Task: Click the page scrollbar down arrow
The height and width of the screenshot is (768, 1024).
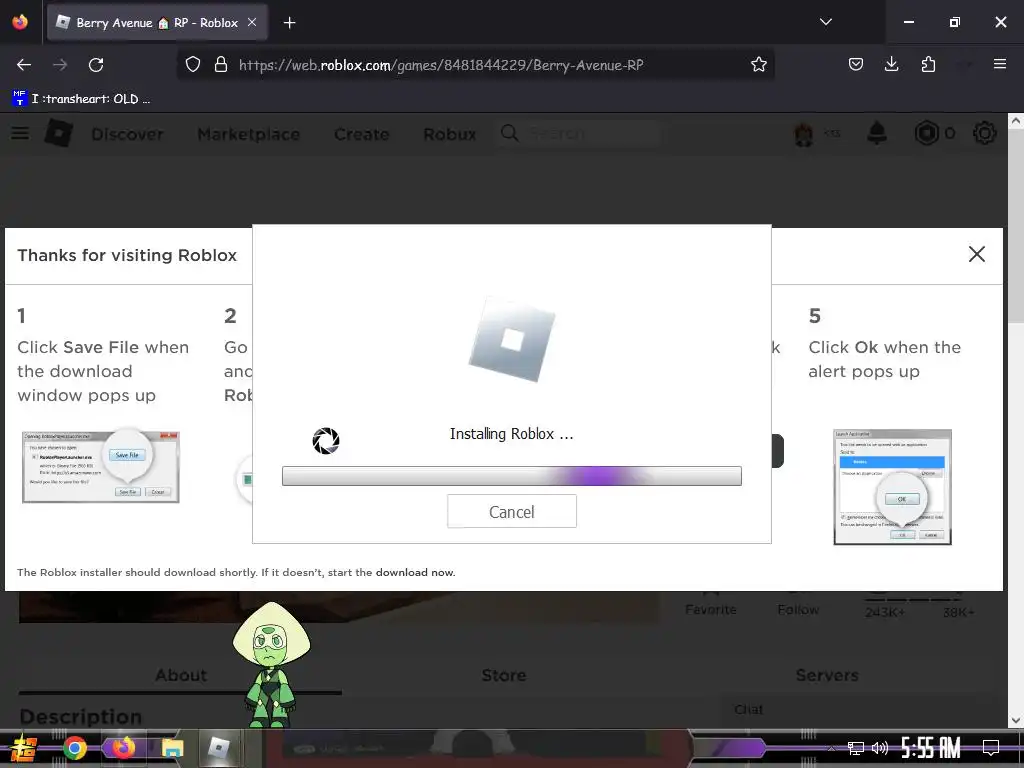Action: 1016,720
